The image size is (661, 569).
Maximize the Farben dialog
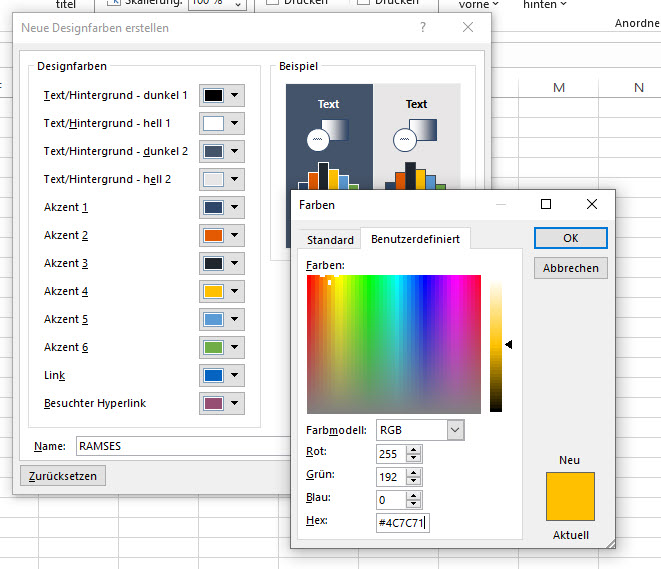pos(546,204)
